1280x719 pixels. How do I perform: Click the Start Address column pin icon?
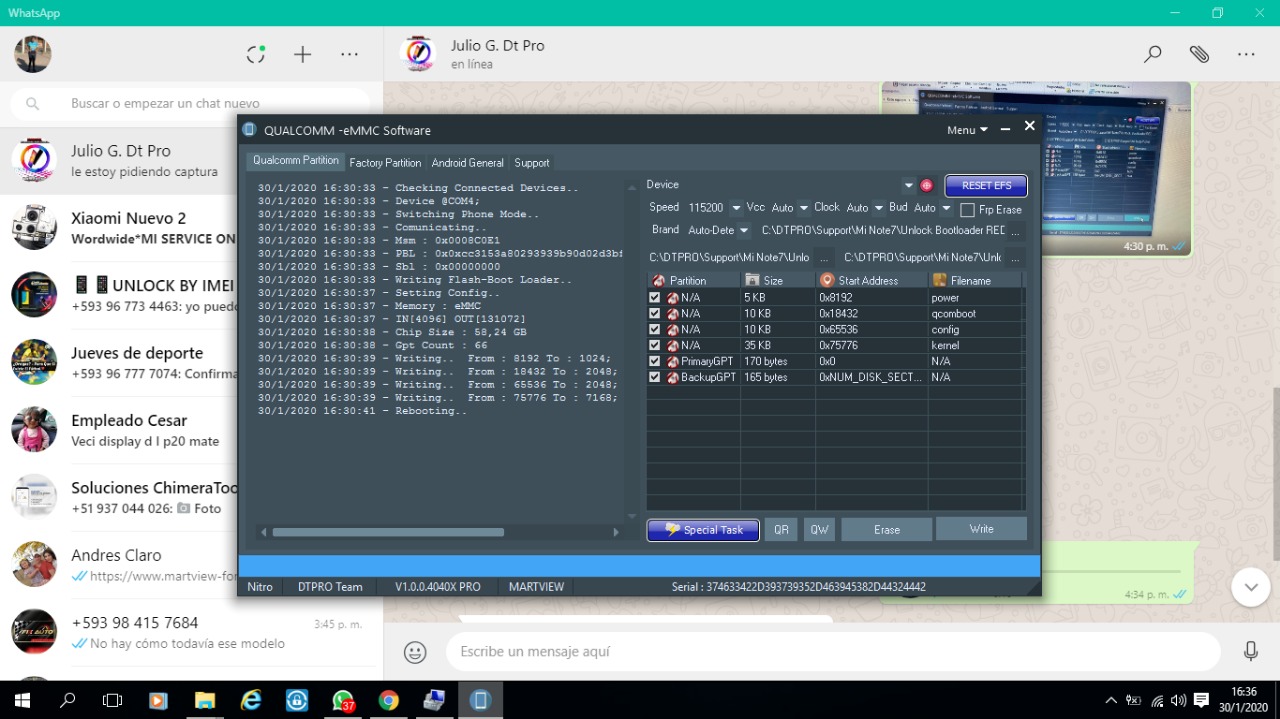click(x=827, y=280)
